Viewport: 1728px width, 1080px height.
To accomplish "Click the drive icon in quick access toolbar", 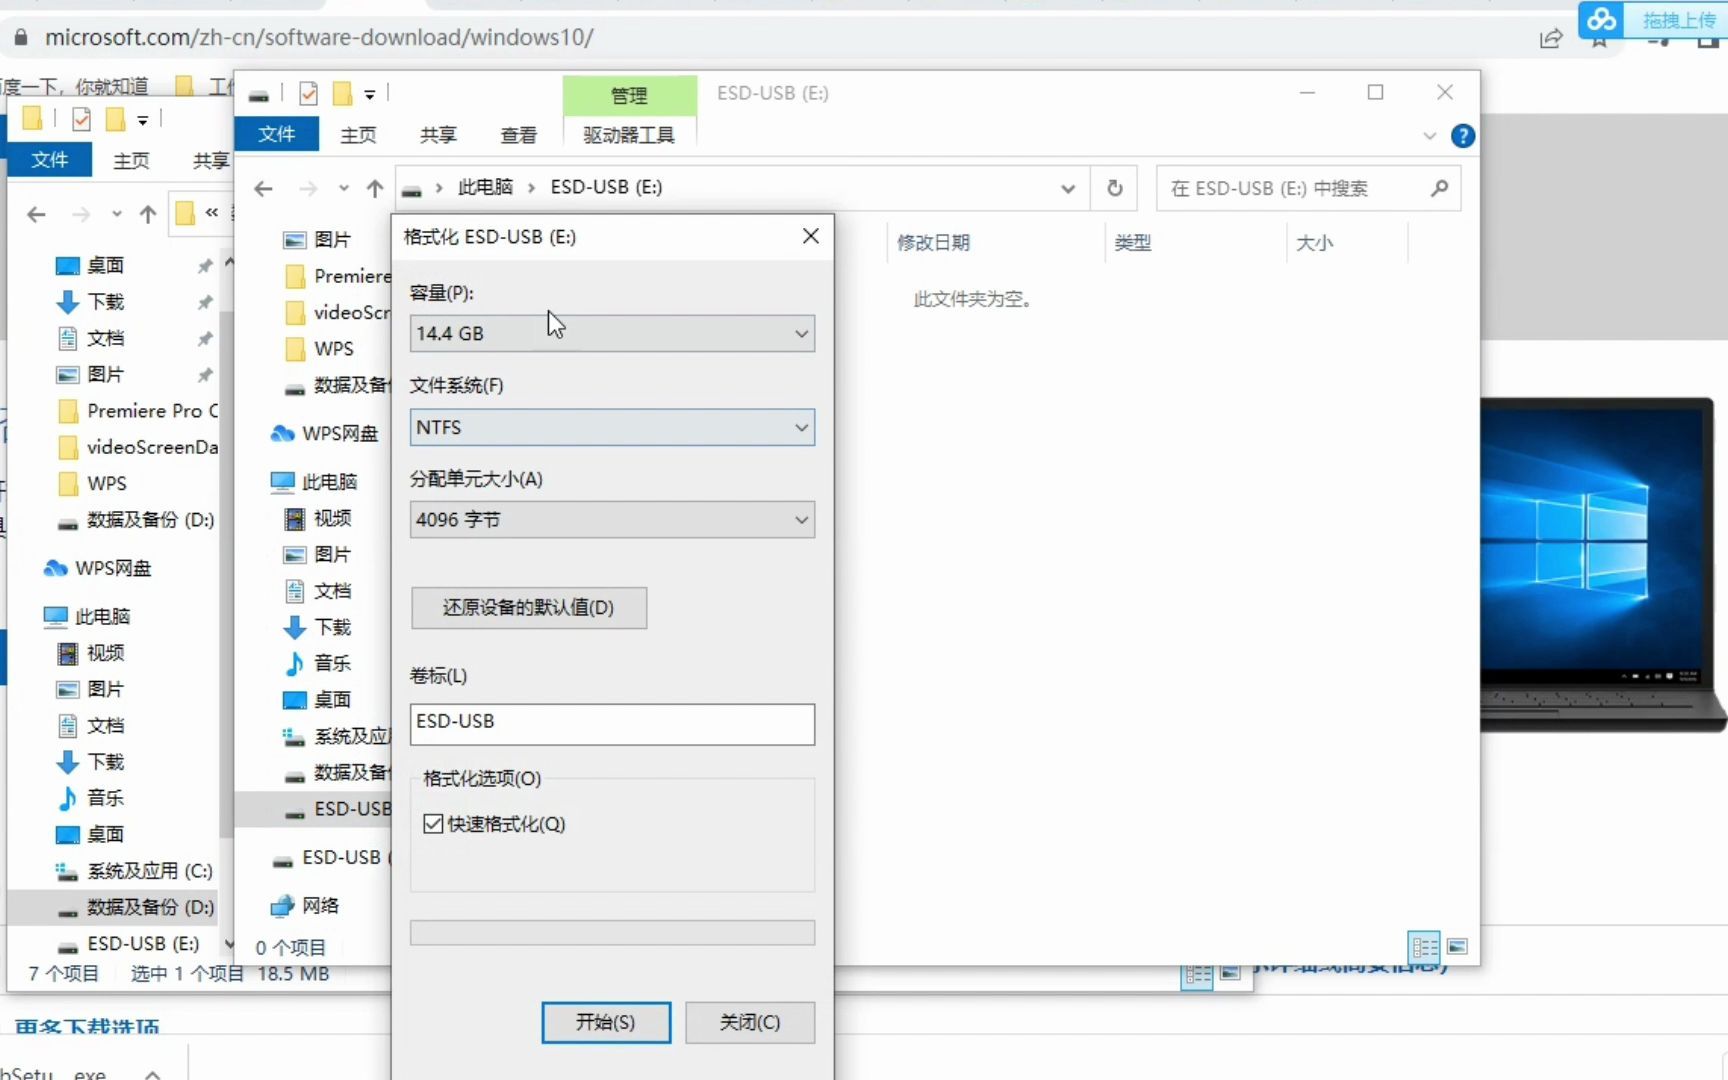I will pos(259,94).
